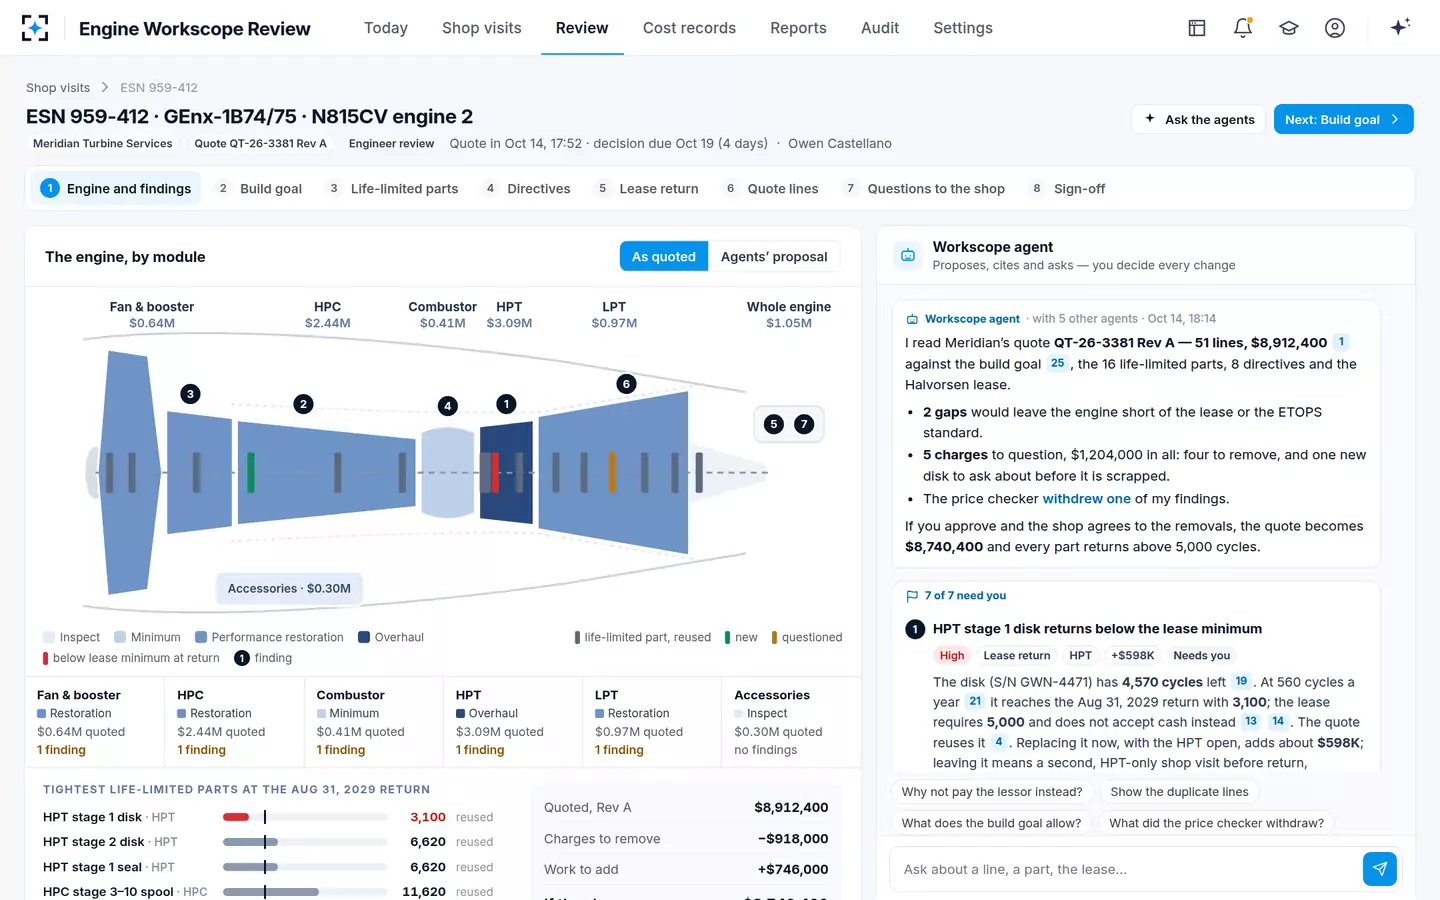Click the flag icon beside 7 of 7 need you
The height and width of the screenshot is (900, 1440).
point(912,596)
